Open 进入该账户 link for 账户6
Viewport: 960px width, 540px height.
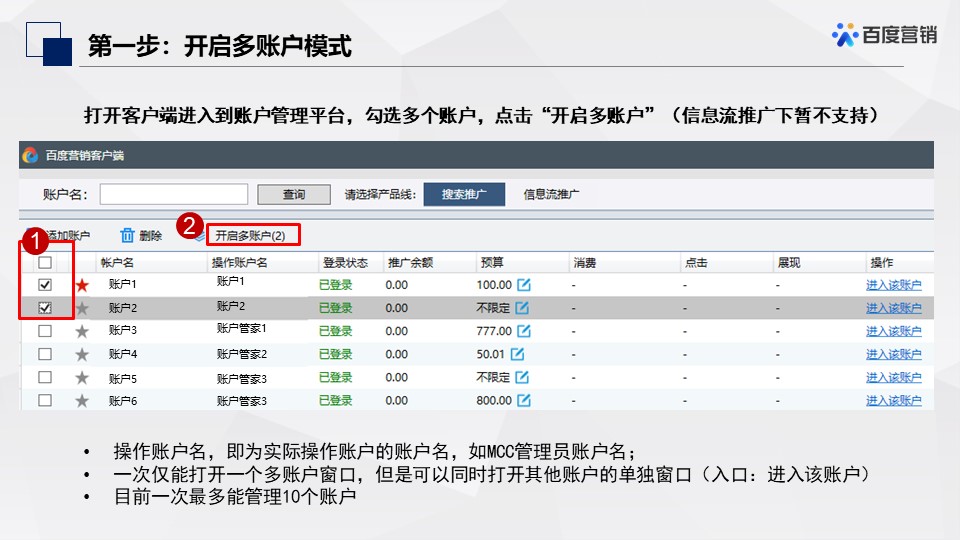click(x=893, y=400)
